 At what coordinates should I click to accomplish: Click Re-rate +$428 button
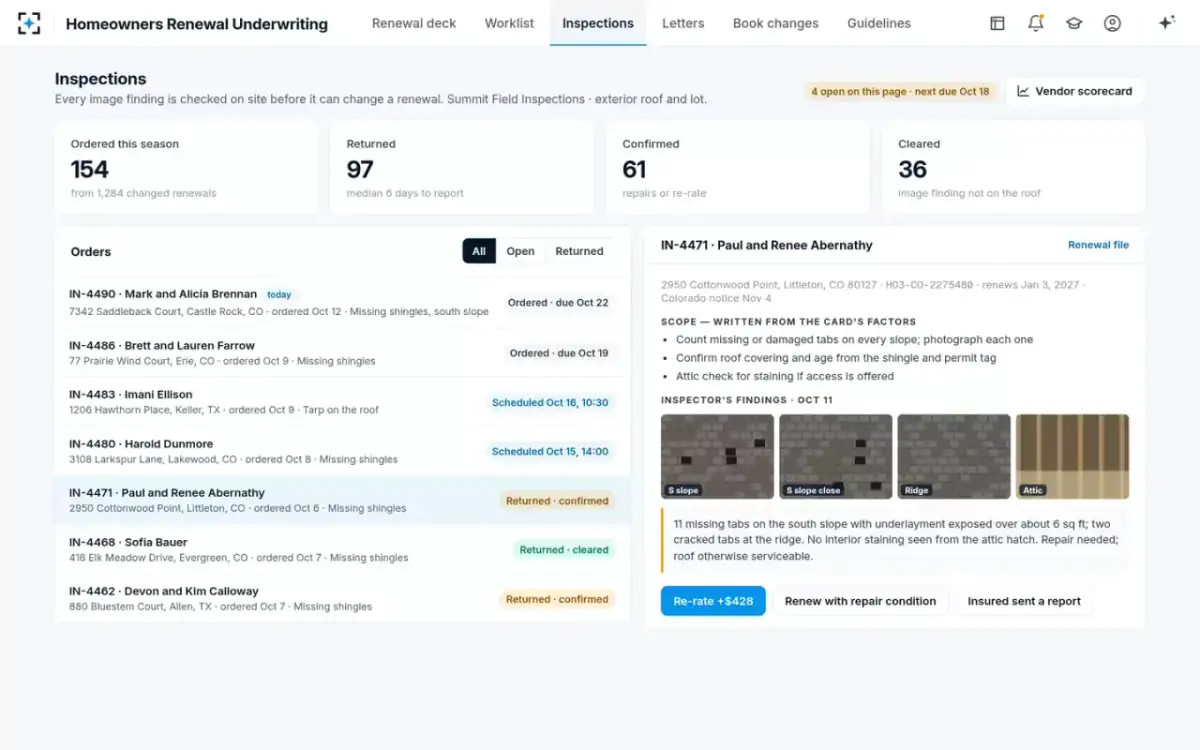713,601
